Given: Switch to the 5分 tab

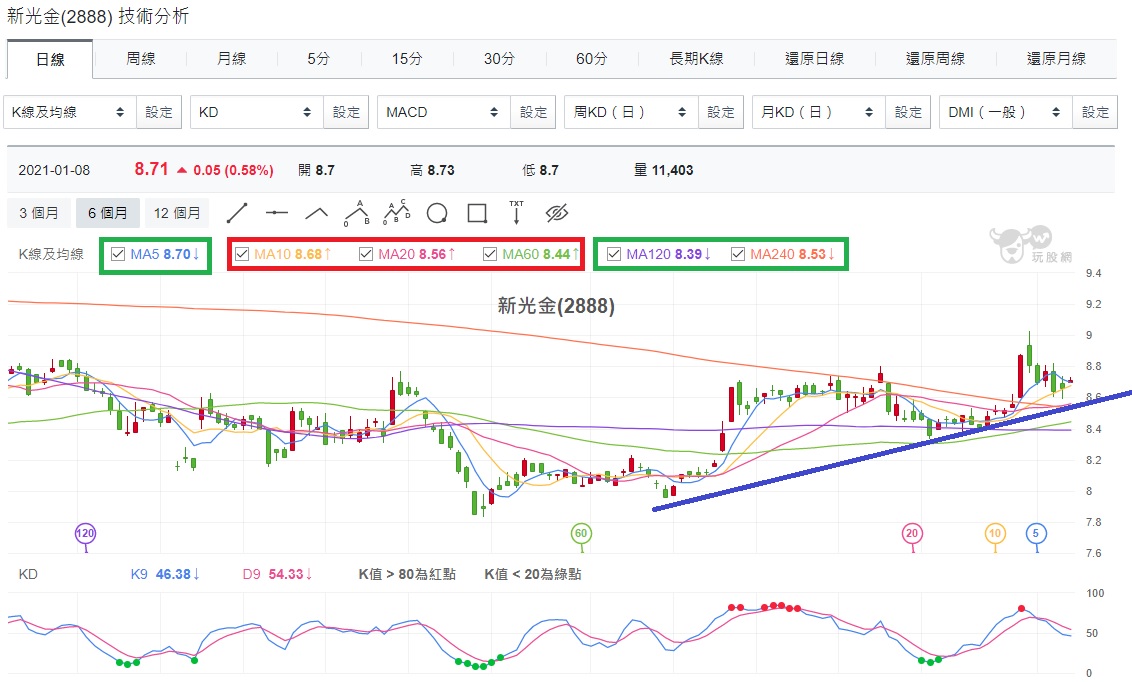Looking at the screenshot, I should (x=318, y=58).
